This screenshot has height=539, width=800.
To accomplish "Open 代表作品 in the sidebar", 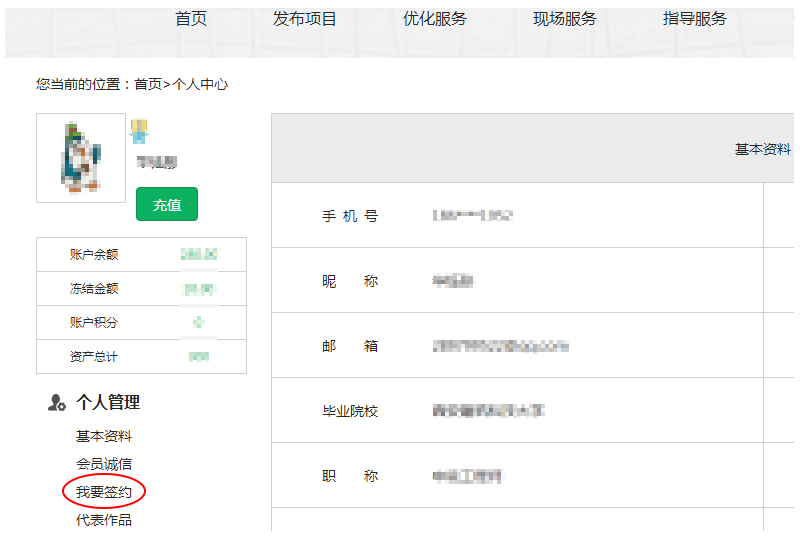I will click(104, 520).
